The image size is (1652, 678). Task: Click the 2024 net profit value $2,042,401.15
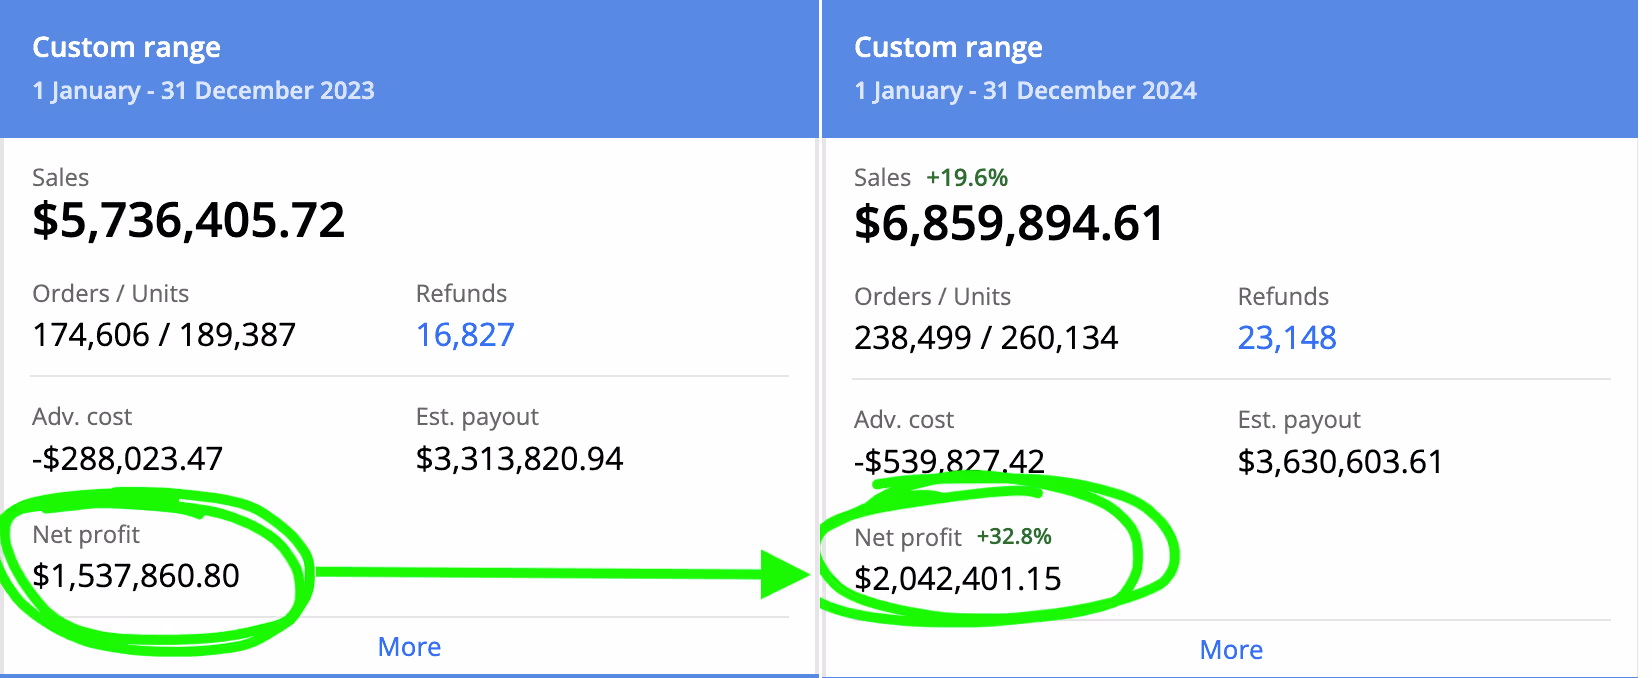(x=958, y=579)
